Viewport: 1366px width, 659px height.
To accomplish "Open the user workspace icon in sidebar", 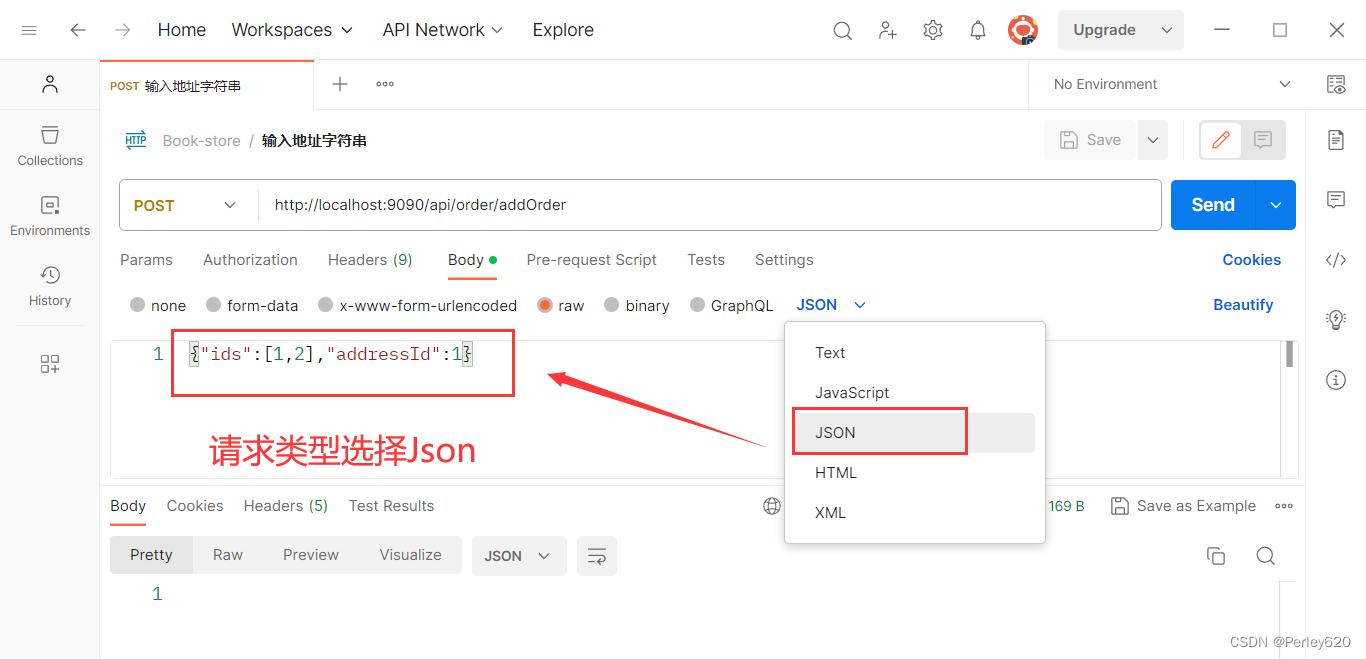I will [x=50, y=85].
